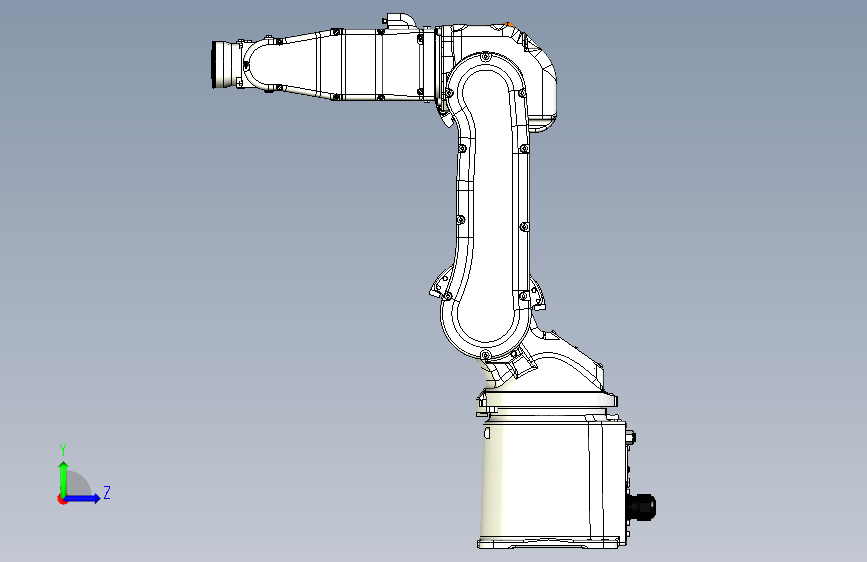Click the blue Z axis arrow of triad
867x562 pixels.
83,498
